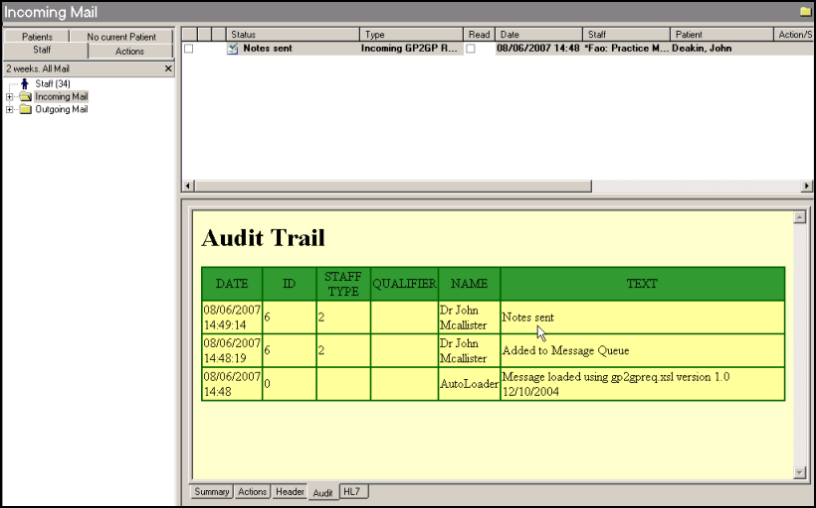Viewport: 816px width, 508px height.
Task: Click the Incoming Mail folder icon
Action: 25,97
